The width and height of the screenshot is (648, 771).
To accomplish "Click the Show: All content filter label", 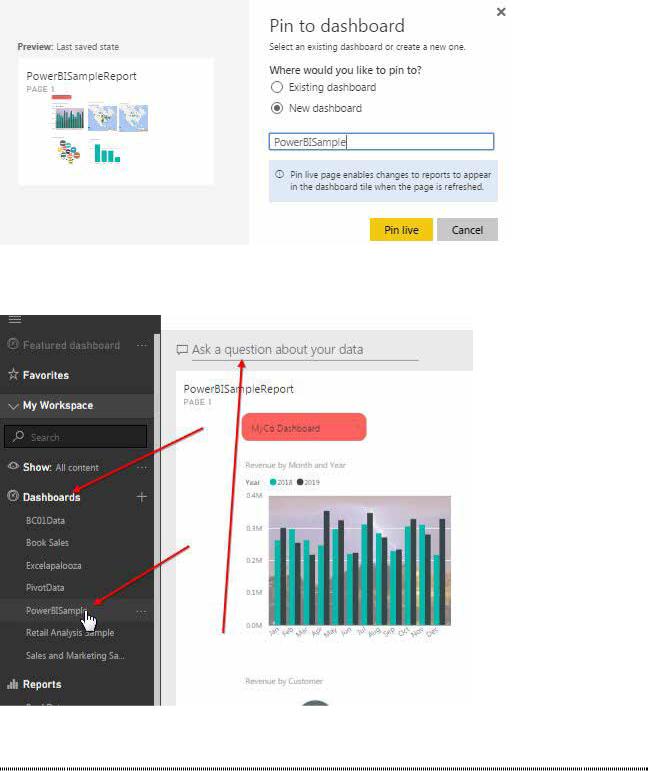I will pyautogui.click(x=61, y=467).
